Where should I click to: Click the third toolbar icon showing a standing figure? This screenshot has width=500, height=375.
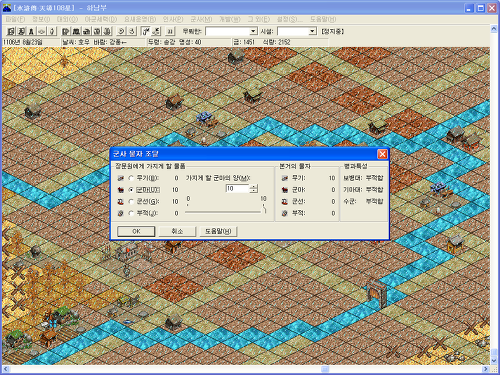tap(31, 31)
